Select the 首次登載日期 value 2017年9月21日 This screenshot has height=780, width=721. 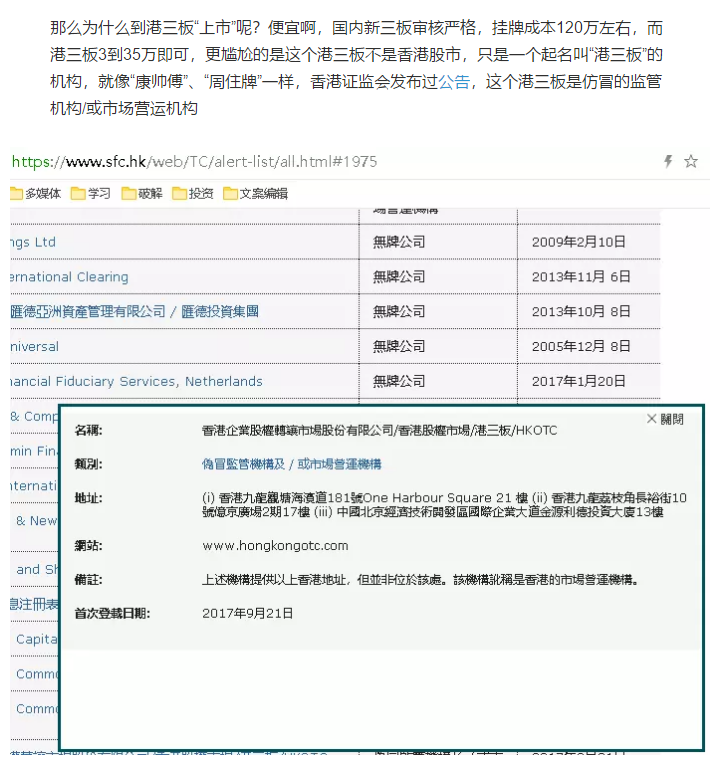[247, 613]
